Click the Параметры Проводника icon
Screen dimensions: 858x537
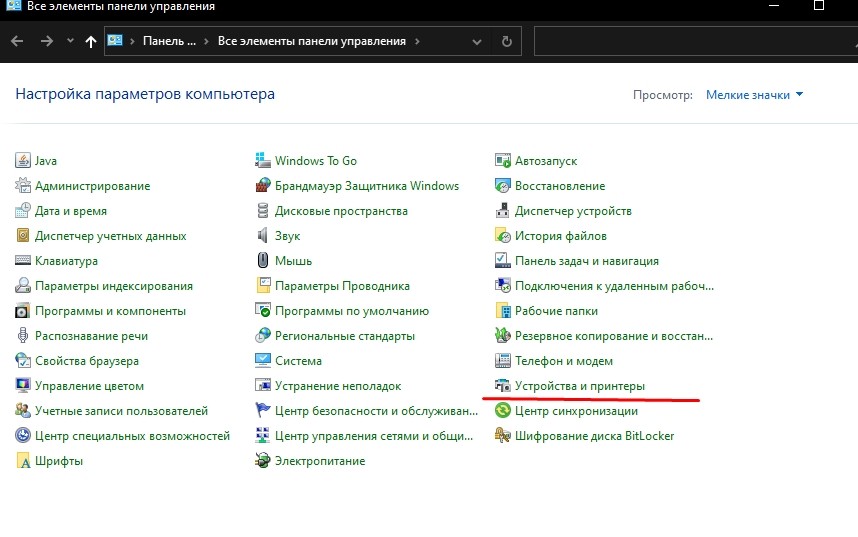pos(263,286)
